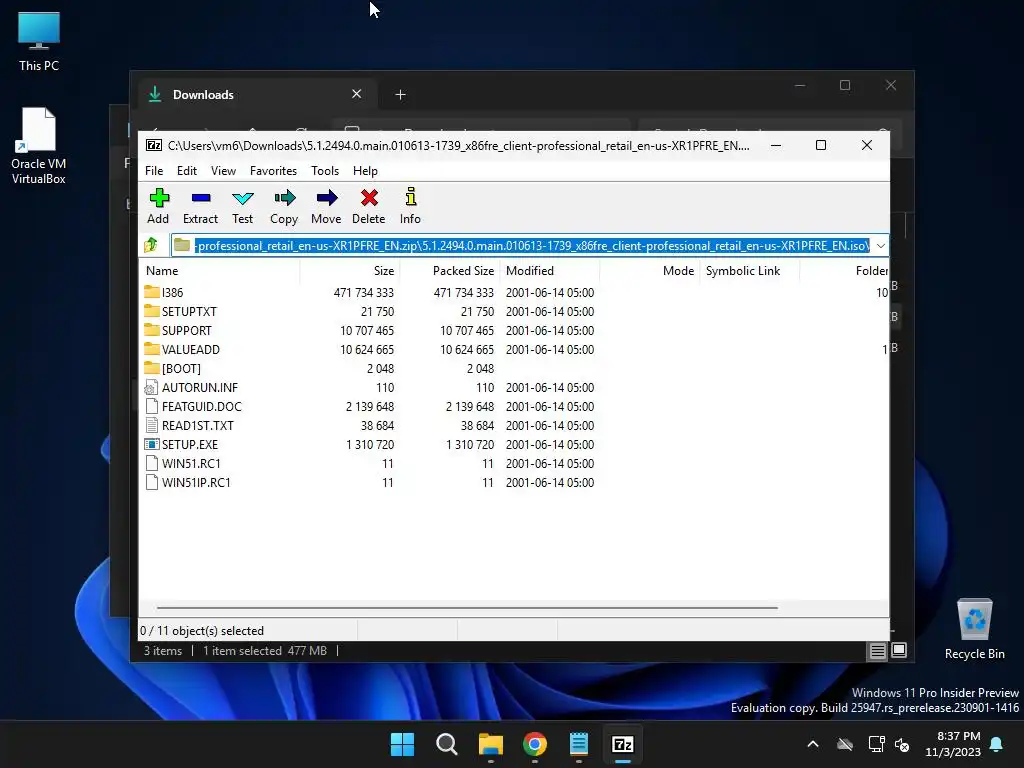Viewport: 1024px width, 768px height.
Task: Open the Favorites menu
Action: pos(273,170)
